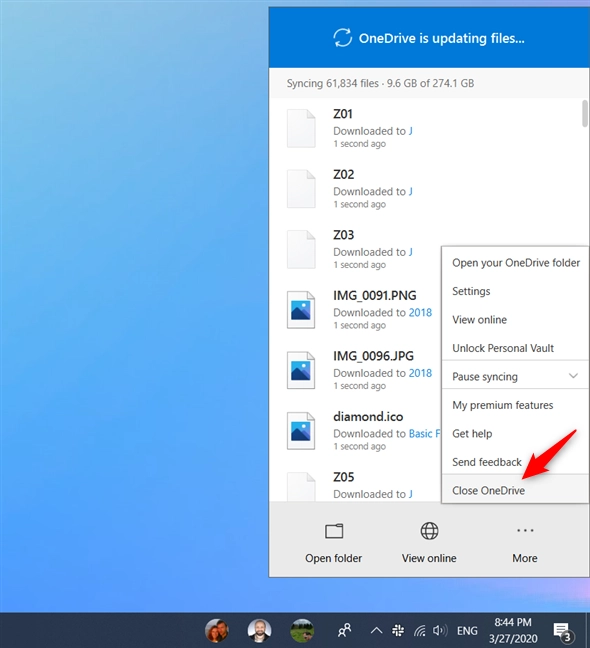
Task: Select Open your OneDrive folder
Action: (x=516, y=263)
